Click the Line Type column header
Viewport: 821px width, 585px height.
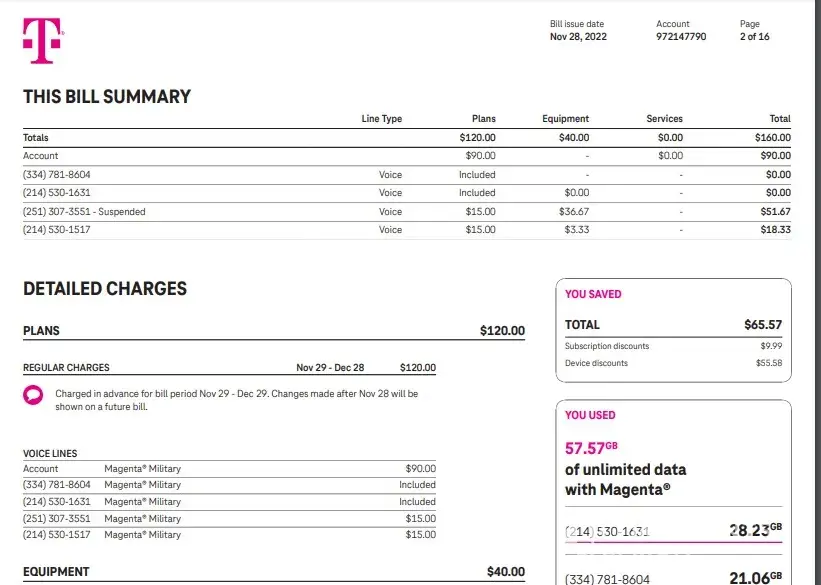pos(381,119)
